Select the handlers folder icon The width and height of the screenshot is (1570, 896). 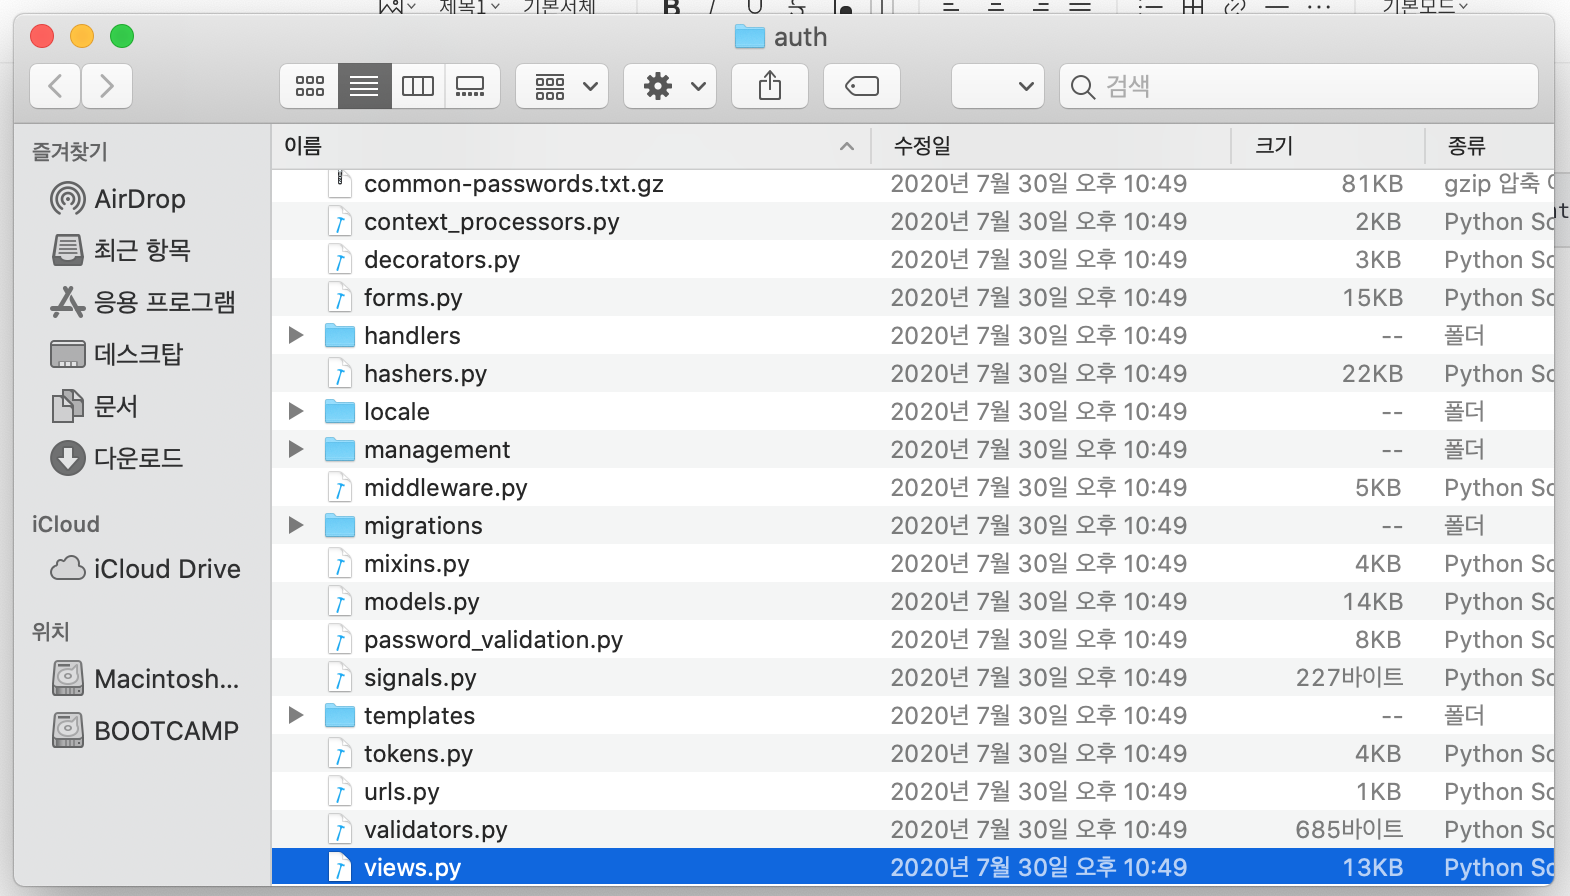point(340,336)
